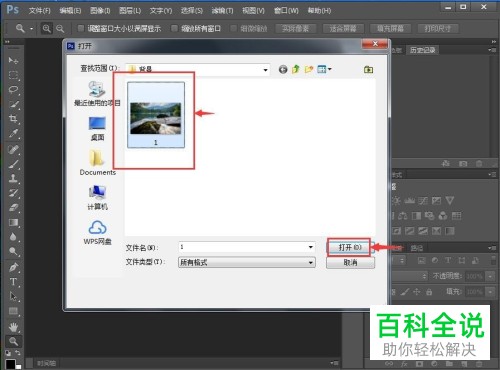
Task: Open Recent Items location
Action: pyautogui.click(x=97, y=93)
